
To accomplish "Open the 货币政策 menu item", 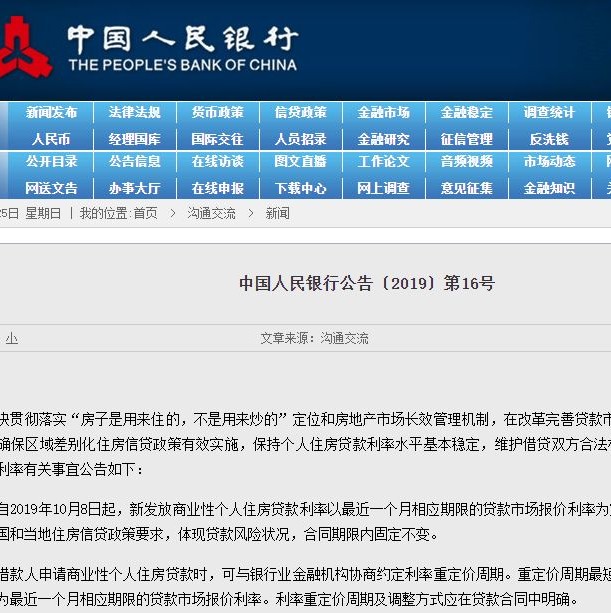I will coord(218,113).
